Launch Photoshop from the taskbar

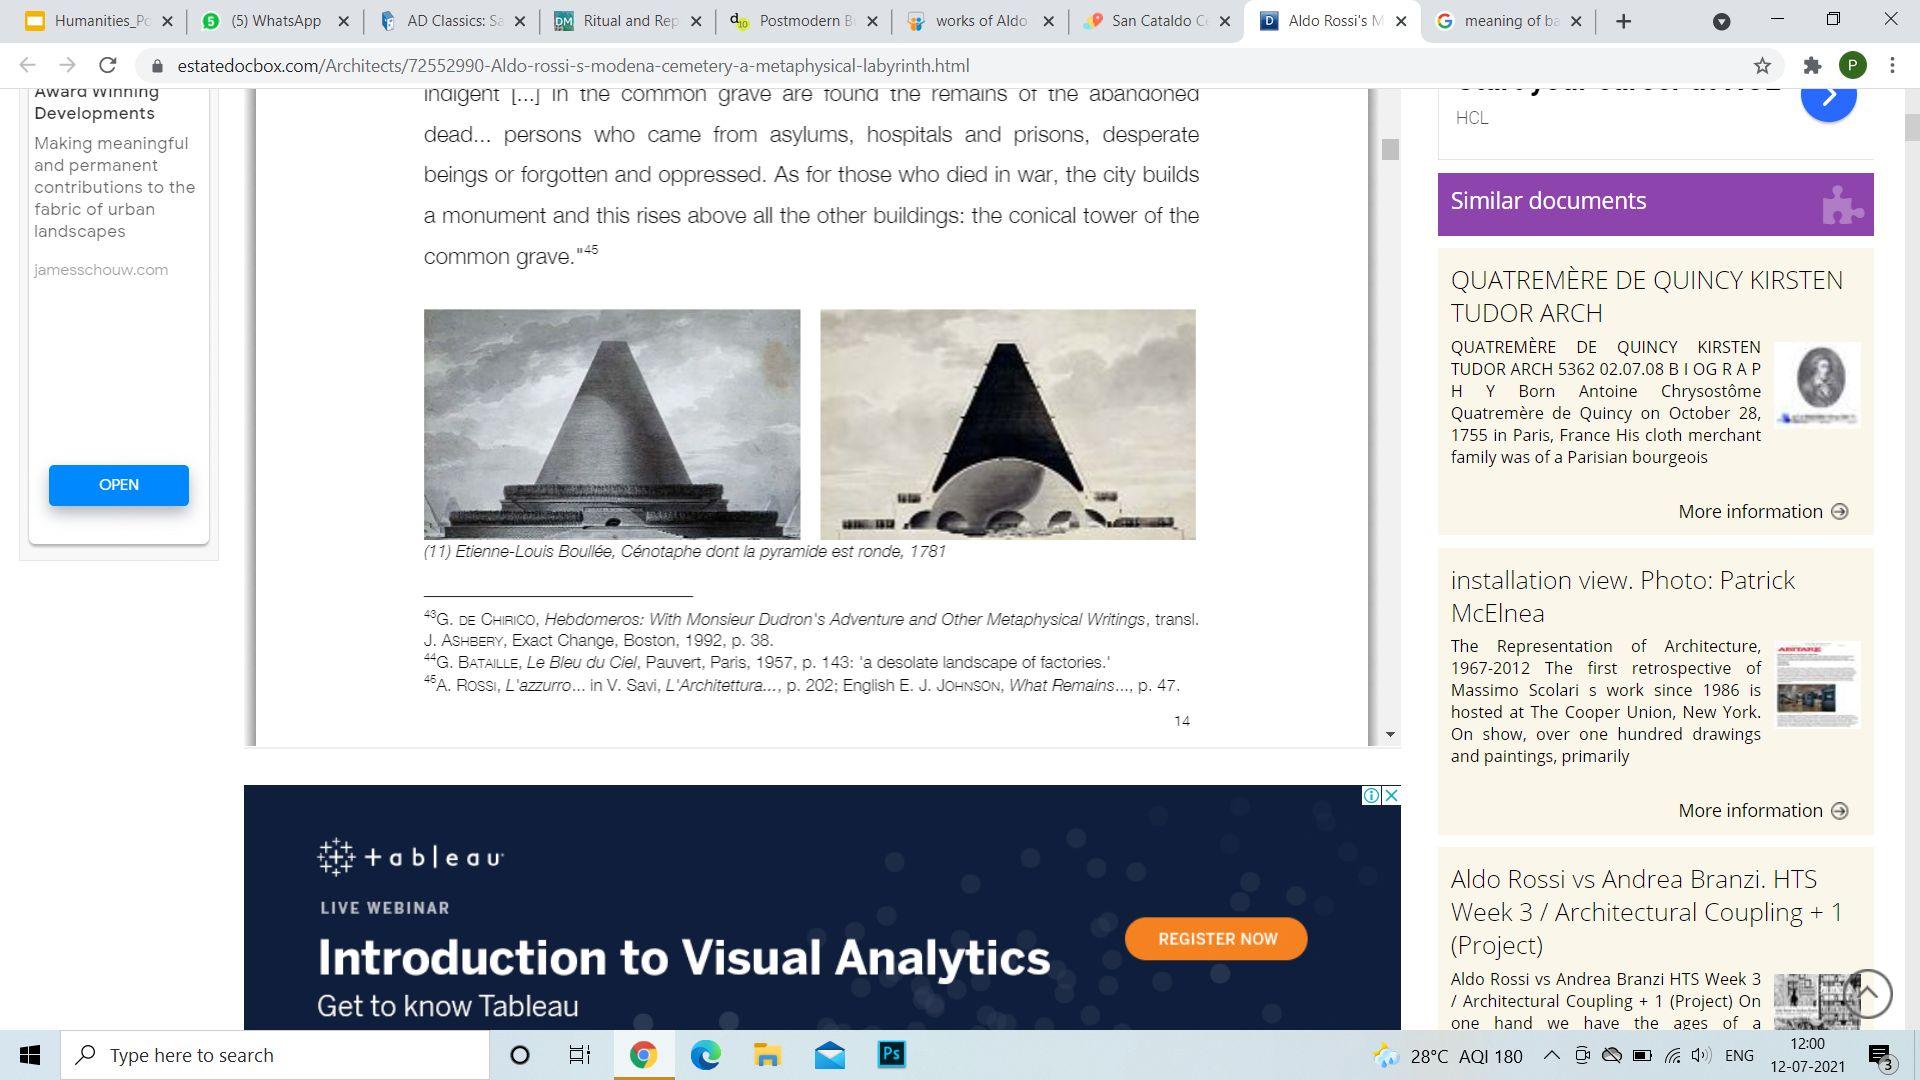coord(891,1055)
